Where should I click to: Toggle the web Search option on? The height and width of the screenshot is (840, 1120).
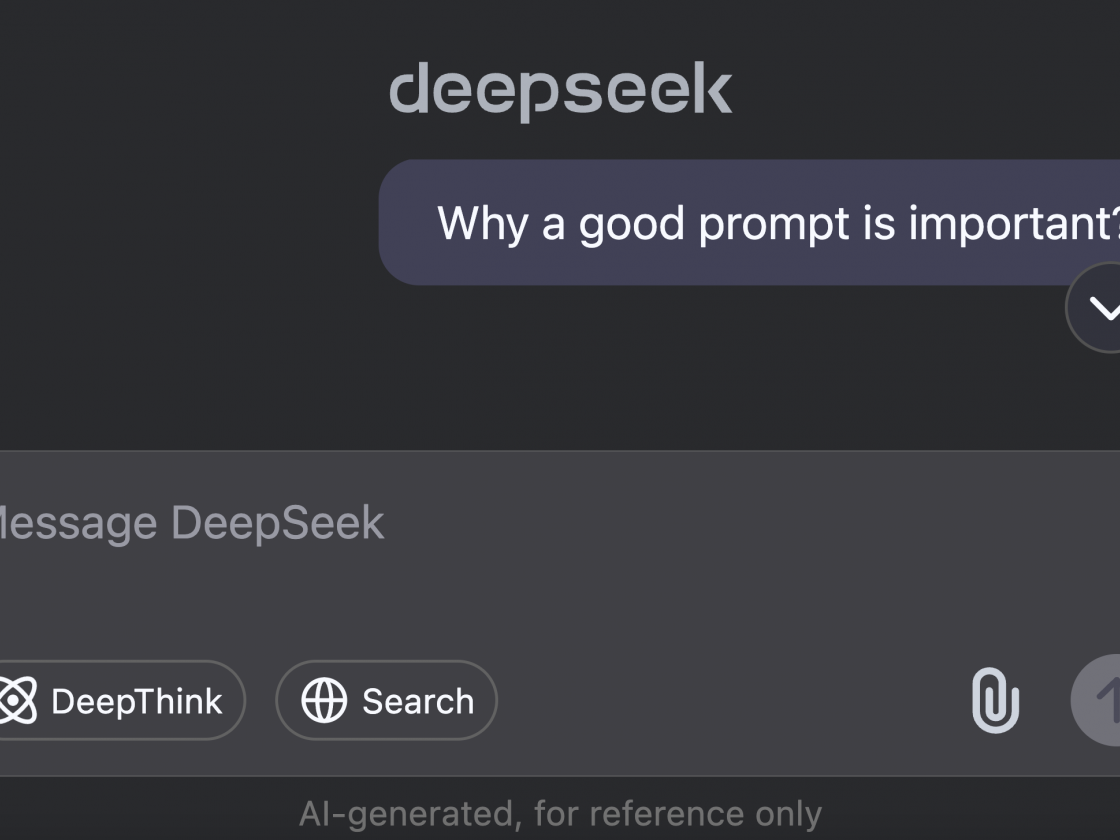coord(386,700)
